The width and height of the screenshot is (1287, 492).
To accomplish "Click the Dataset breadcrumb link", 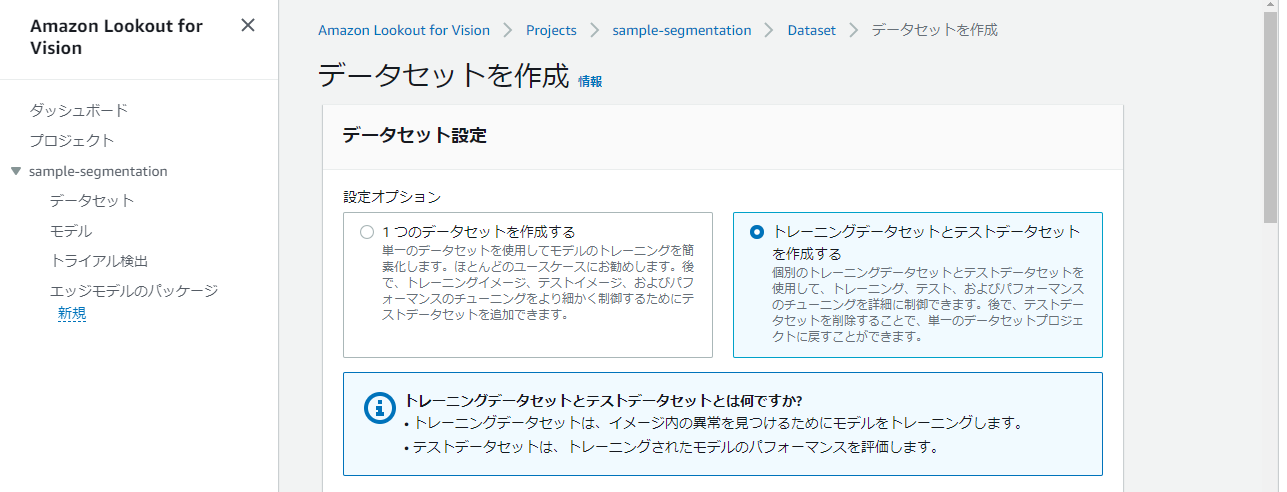I will pos(812,30).
